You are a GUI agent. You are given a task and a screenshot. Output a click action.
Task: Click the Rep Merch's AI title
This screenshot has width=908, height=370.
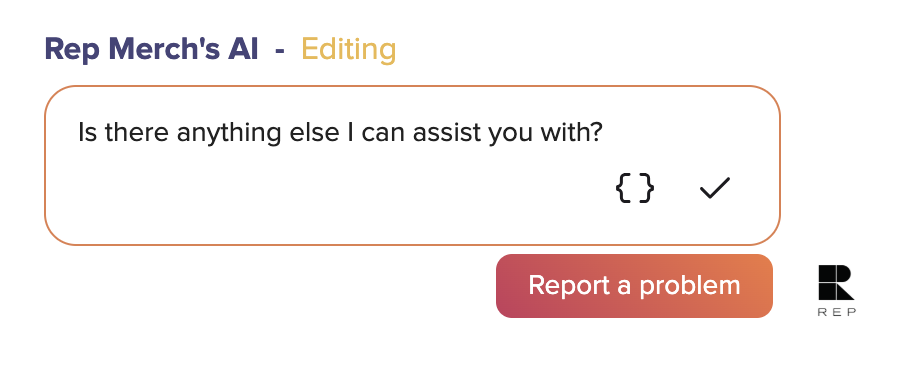pos(151,49)
